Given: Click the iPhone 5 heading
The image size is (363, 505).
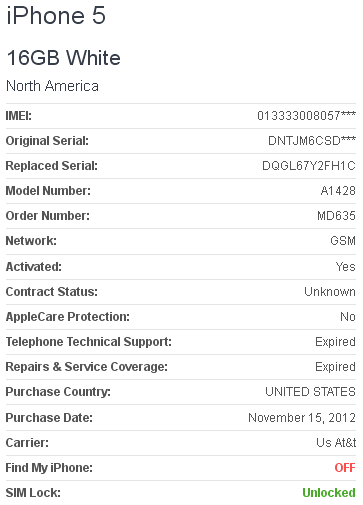Looking at the screenshot, I should pos(56,15).
